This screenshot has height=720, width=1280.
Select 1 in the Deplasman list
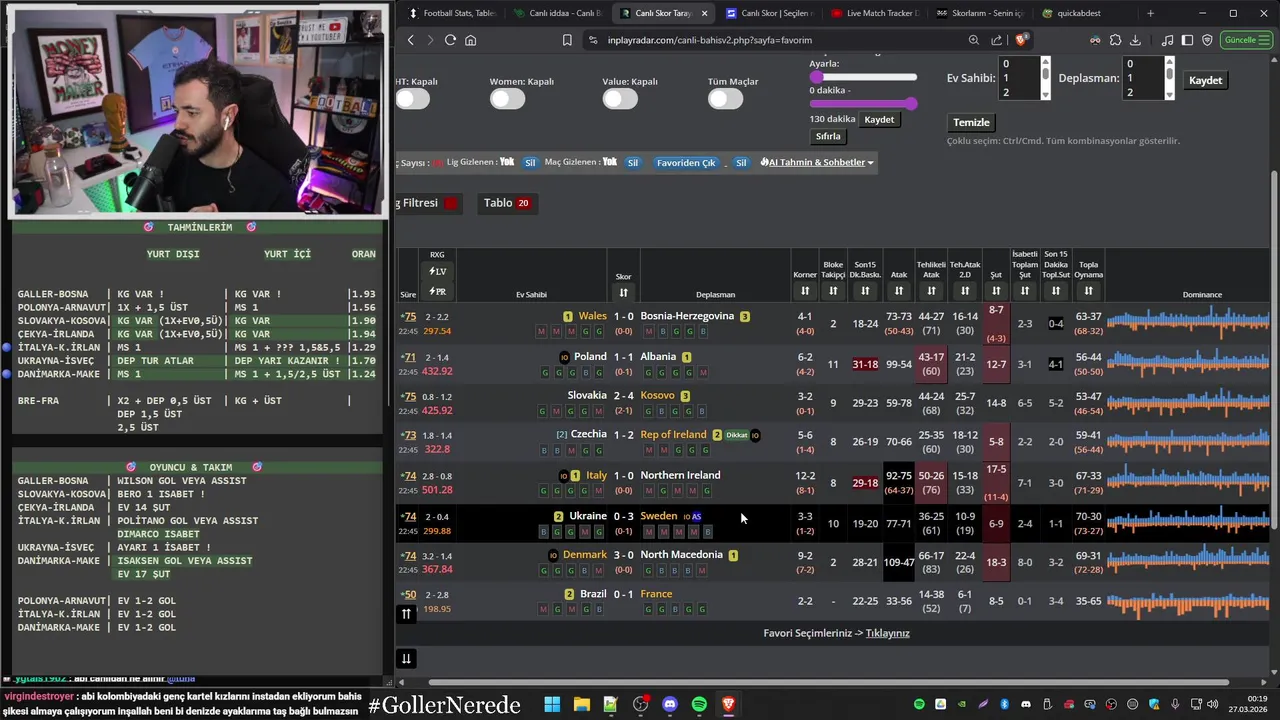[1143, 78]
